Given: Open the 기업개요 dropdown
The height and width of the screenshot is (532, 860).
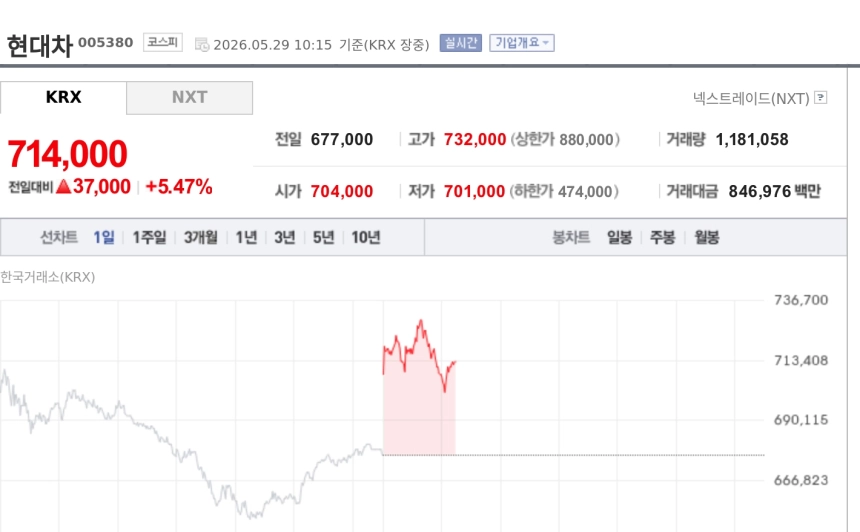Looking at the screenshot, I should point(522,43).
